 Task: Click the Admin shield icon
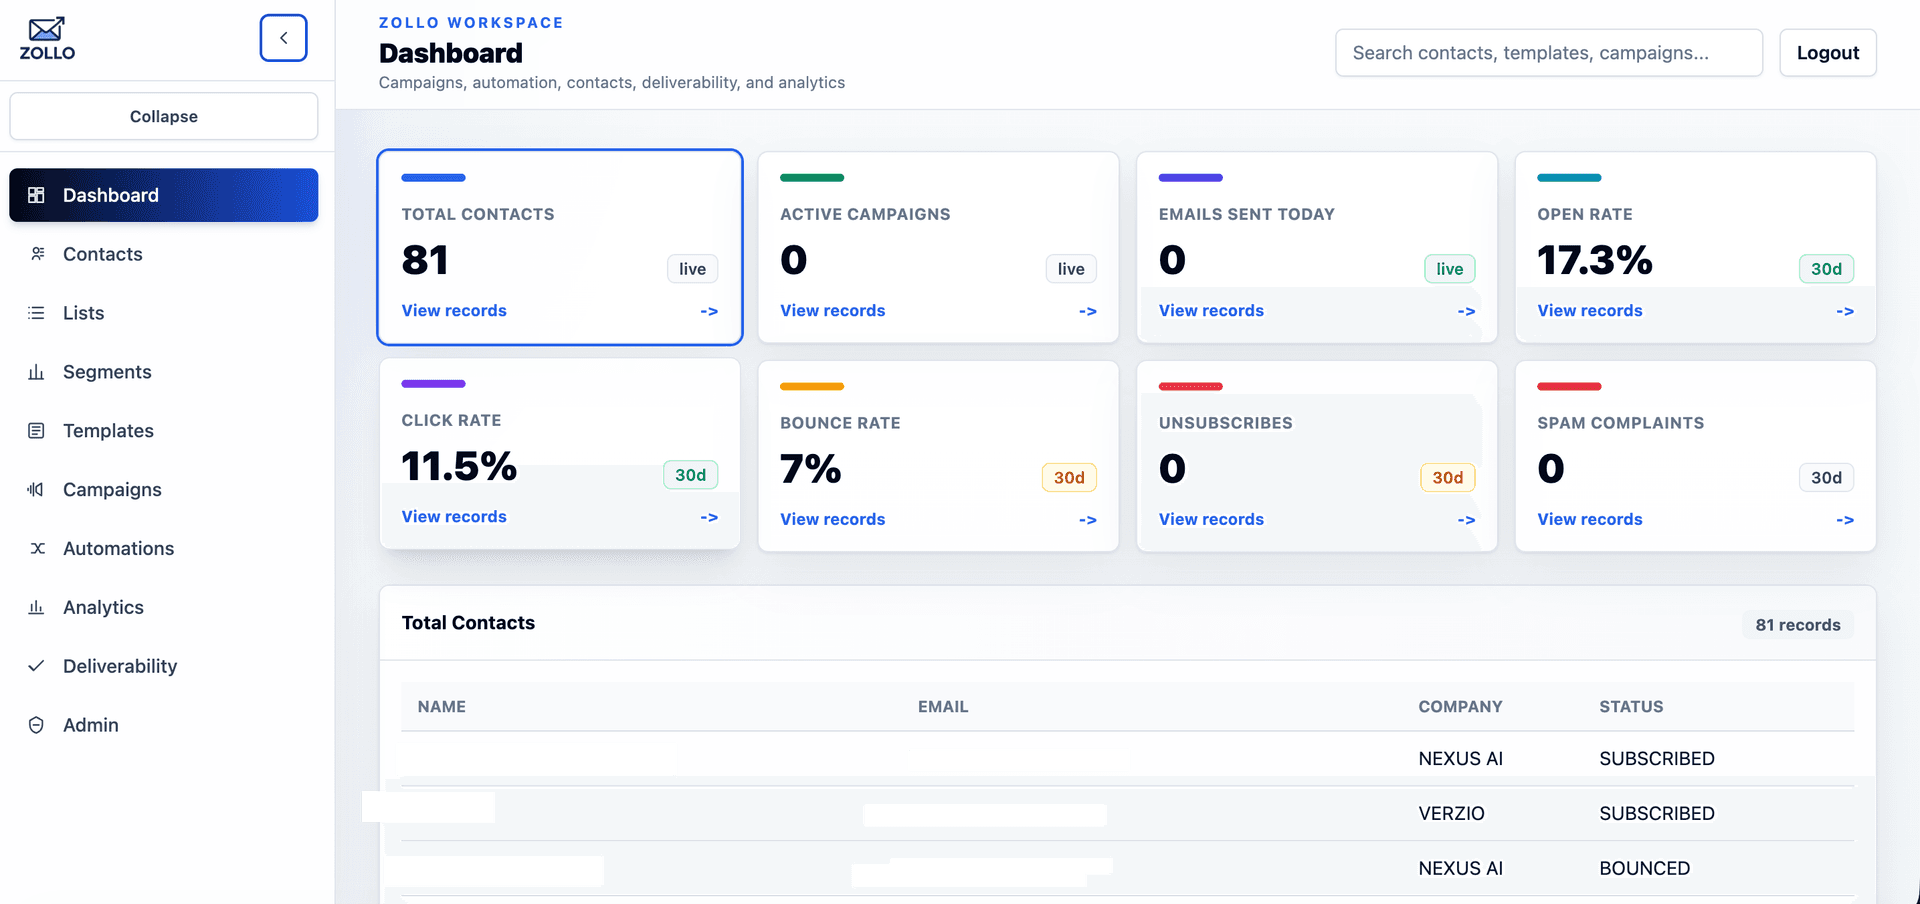click(36, 725)
